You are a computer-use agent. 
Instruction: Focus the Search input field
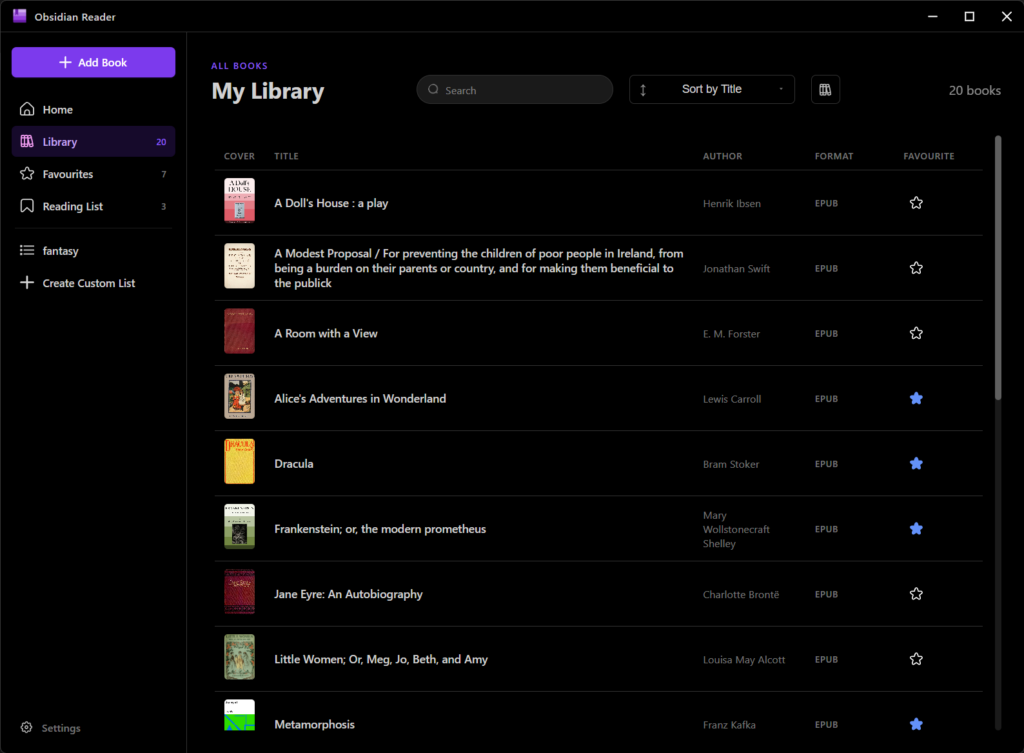[x=515, y=89]
